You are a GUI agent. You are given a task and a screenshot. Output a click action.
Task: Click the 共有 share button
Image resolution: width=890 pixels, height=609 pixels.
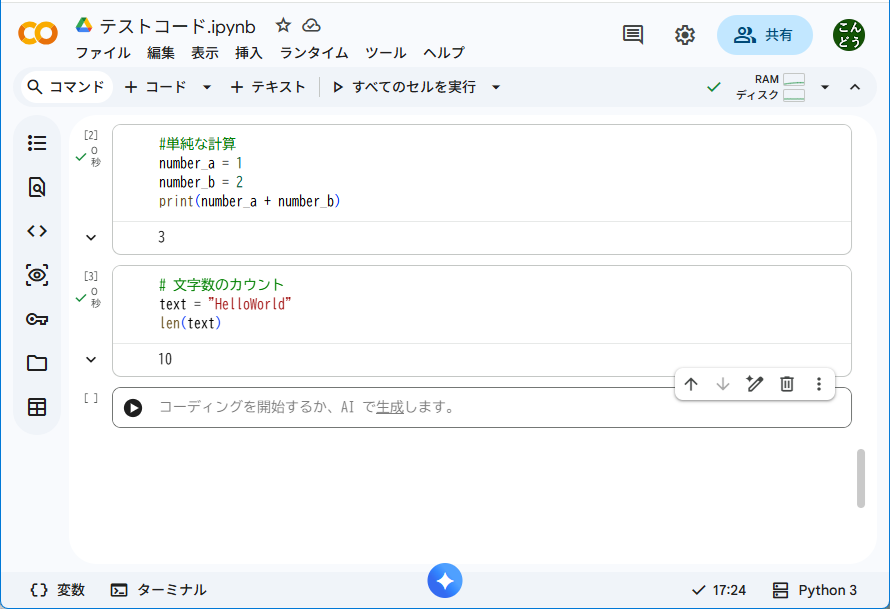(x=765, y=35)
